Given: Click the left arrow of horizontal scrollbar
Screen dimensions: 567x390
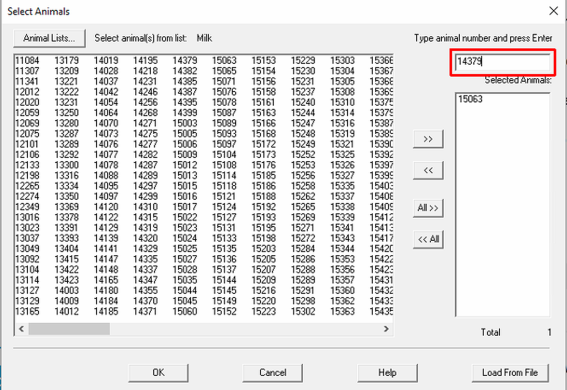Looking at the screenshot, I should (21, 329).
